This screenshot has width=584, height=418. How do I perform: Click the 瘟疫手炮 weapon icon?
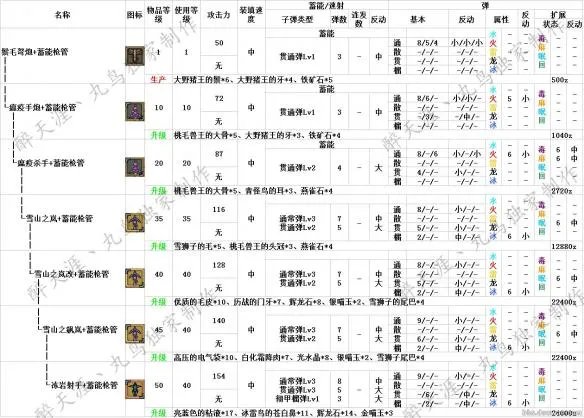[x=135, y=111]
